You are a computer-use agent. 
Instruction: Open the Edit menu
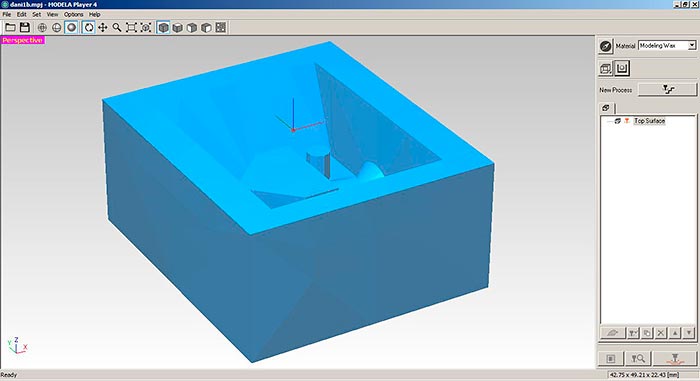pos(21,14)
